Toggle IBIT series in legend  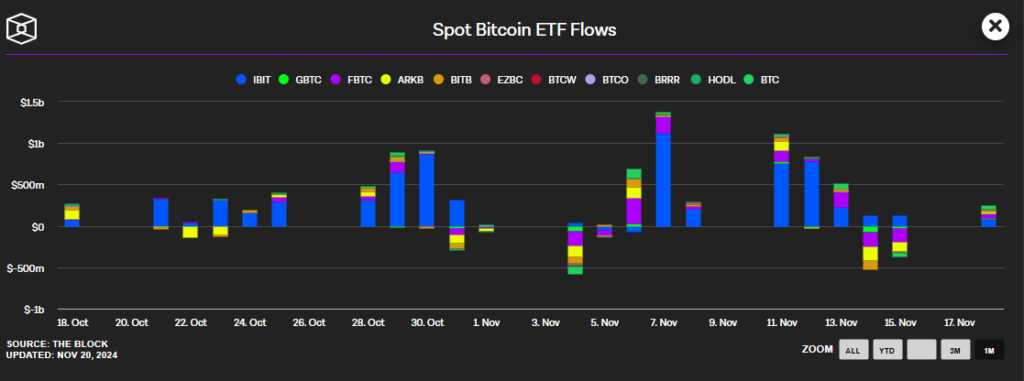pyautogui.click(x=253, y=80)
